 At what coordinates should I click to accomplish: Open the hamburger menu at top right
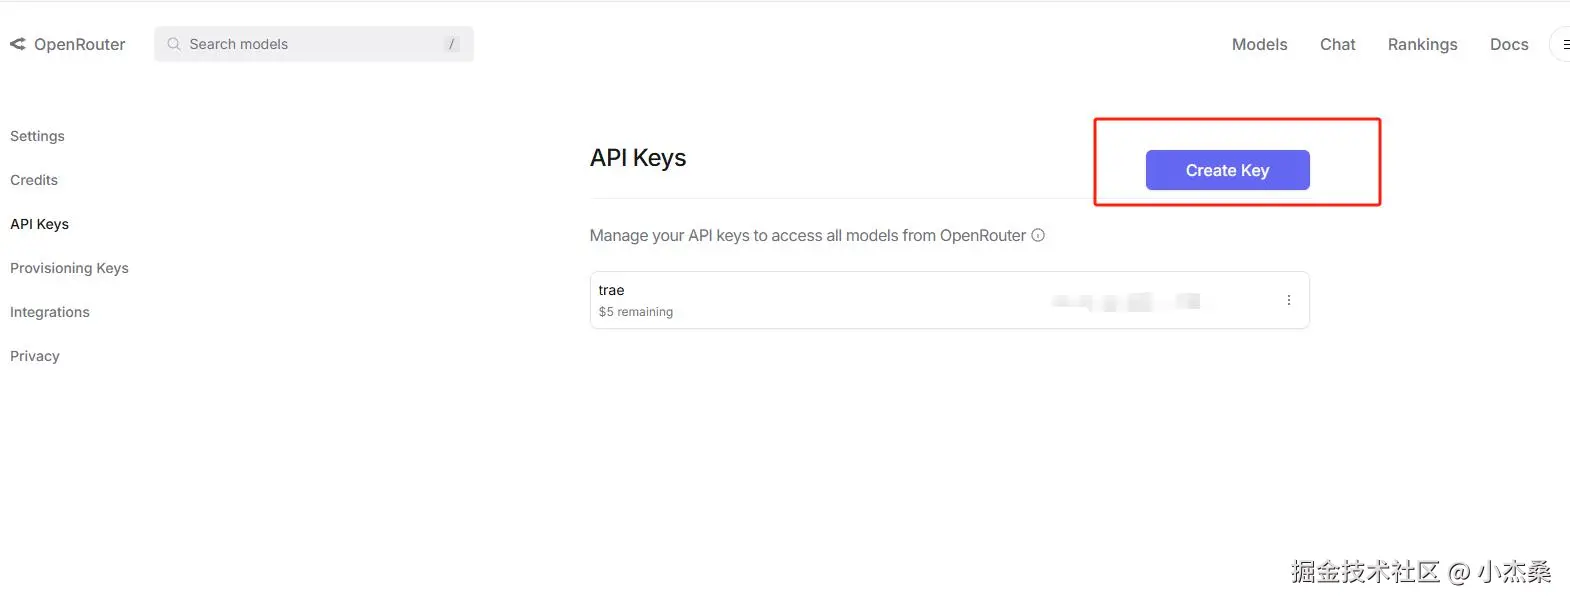(x=1563, y=44)
